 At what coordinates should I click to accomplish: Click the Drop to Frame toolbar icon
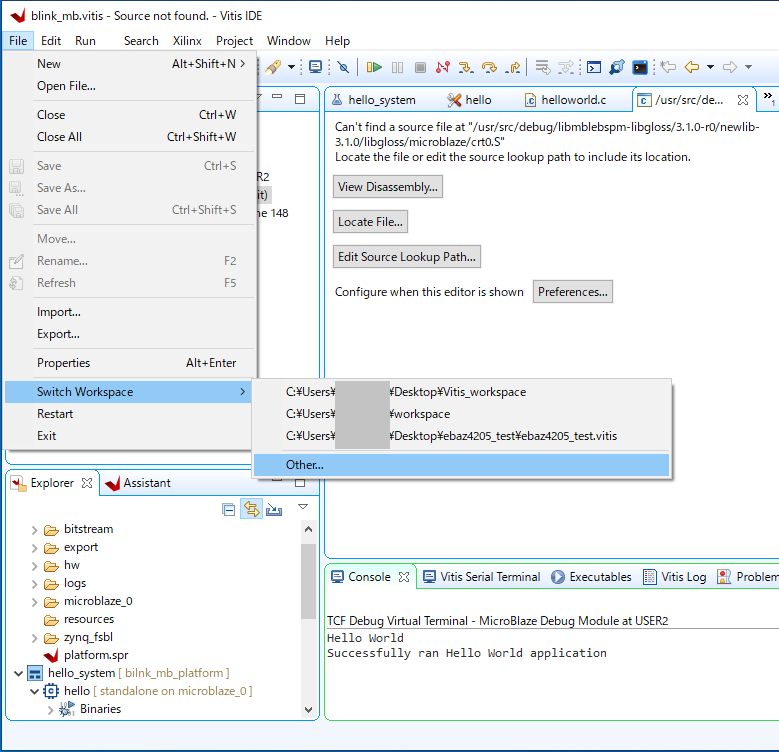[543, 67]
